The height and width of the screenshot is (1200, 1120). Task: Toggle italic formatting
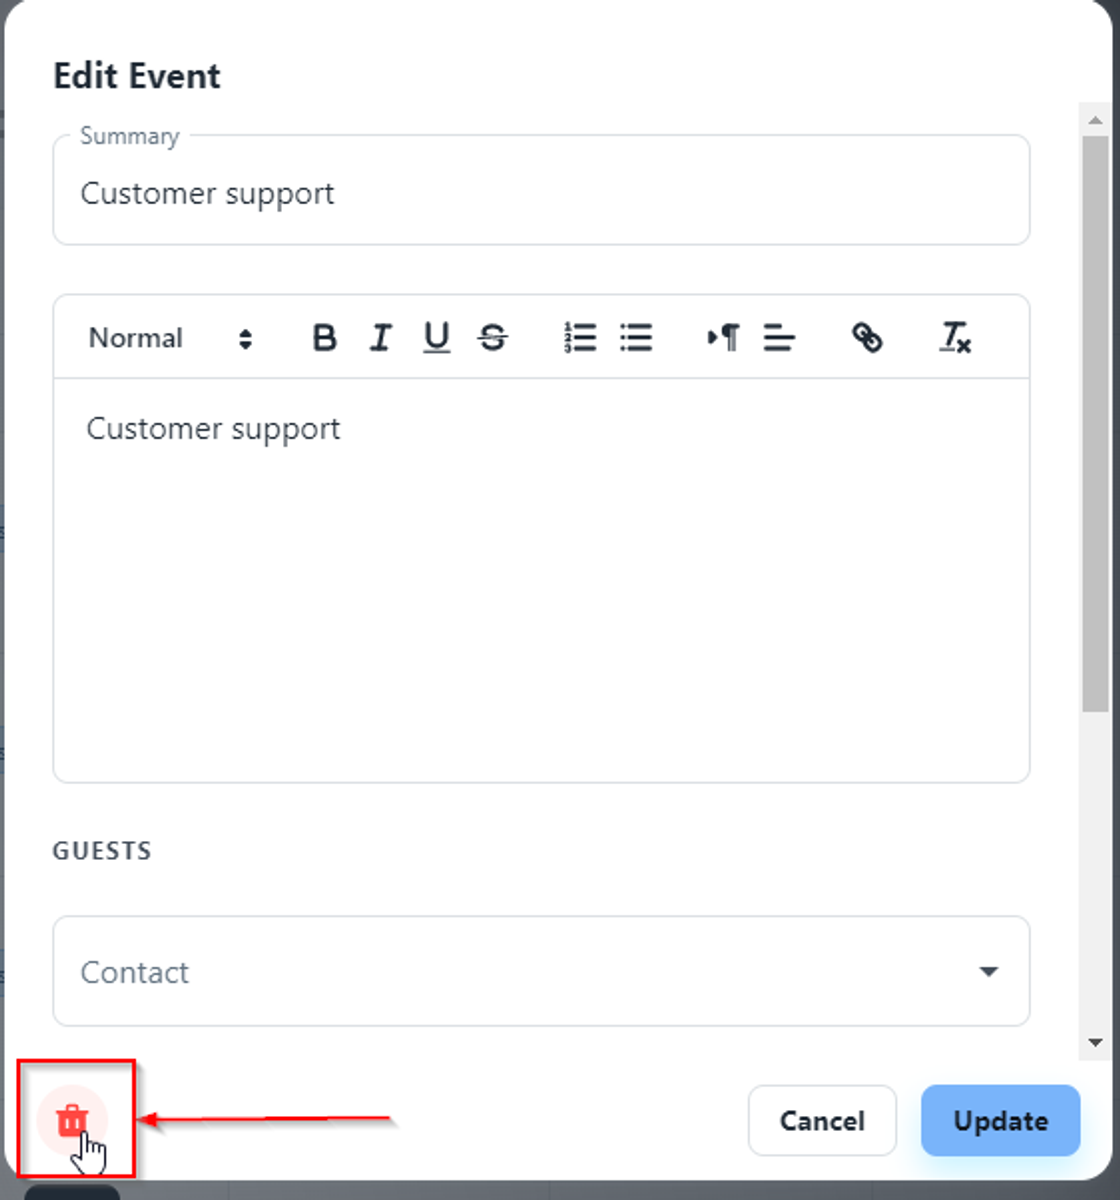pyautogui.click(x=380, y=338)
